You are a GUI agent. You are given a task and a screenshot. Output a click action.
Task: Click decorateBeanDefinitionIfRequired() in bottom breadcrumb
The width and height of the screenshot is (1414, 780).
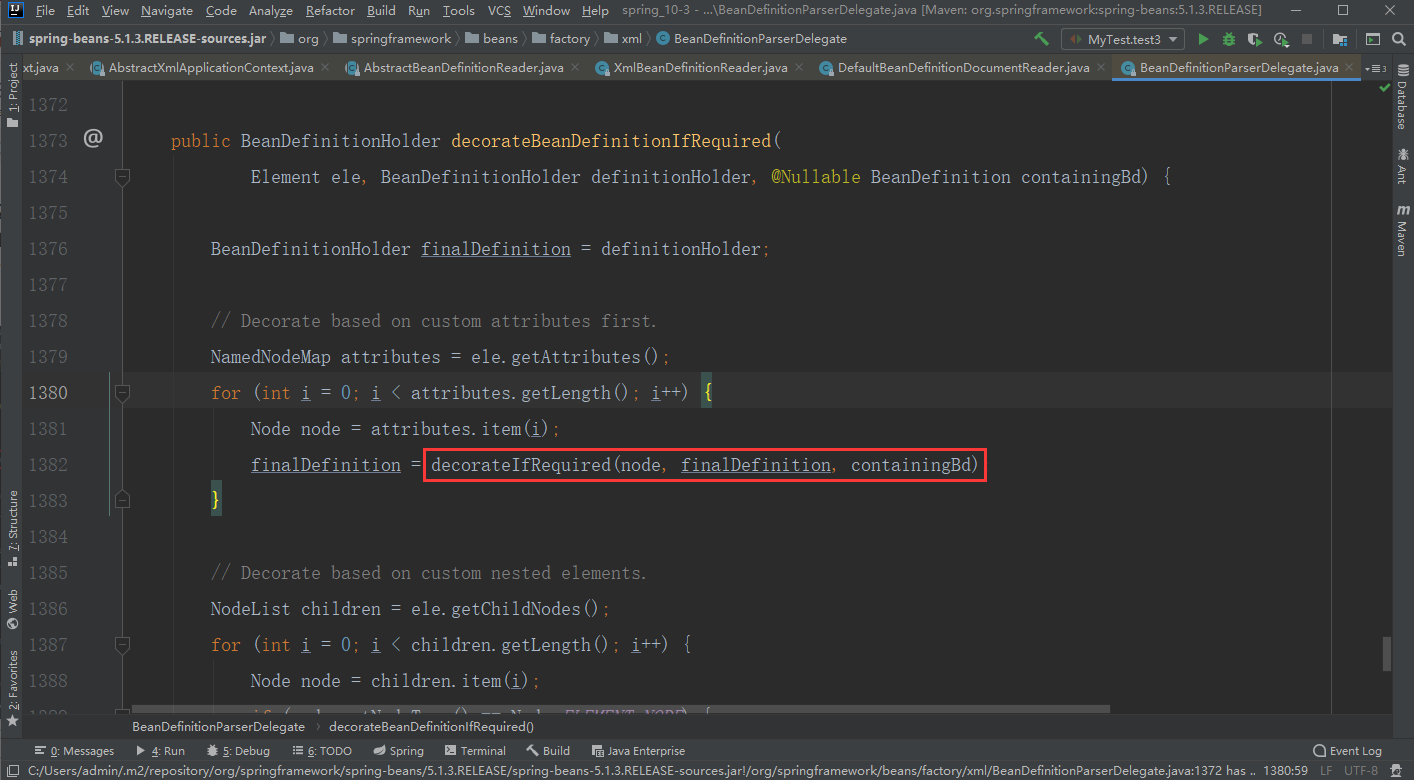pos(431,727)
